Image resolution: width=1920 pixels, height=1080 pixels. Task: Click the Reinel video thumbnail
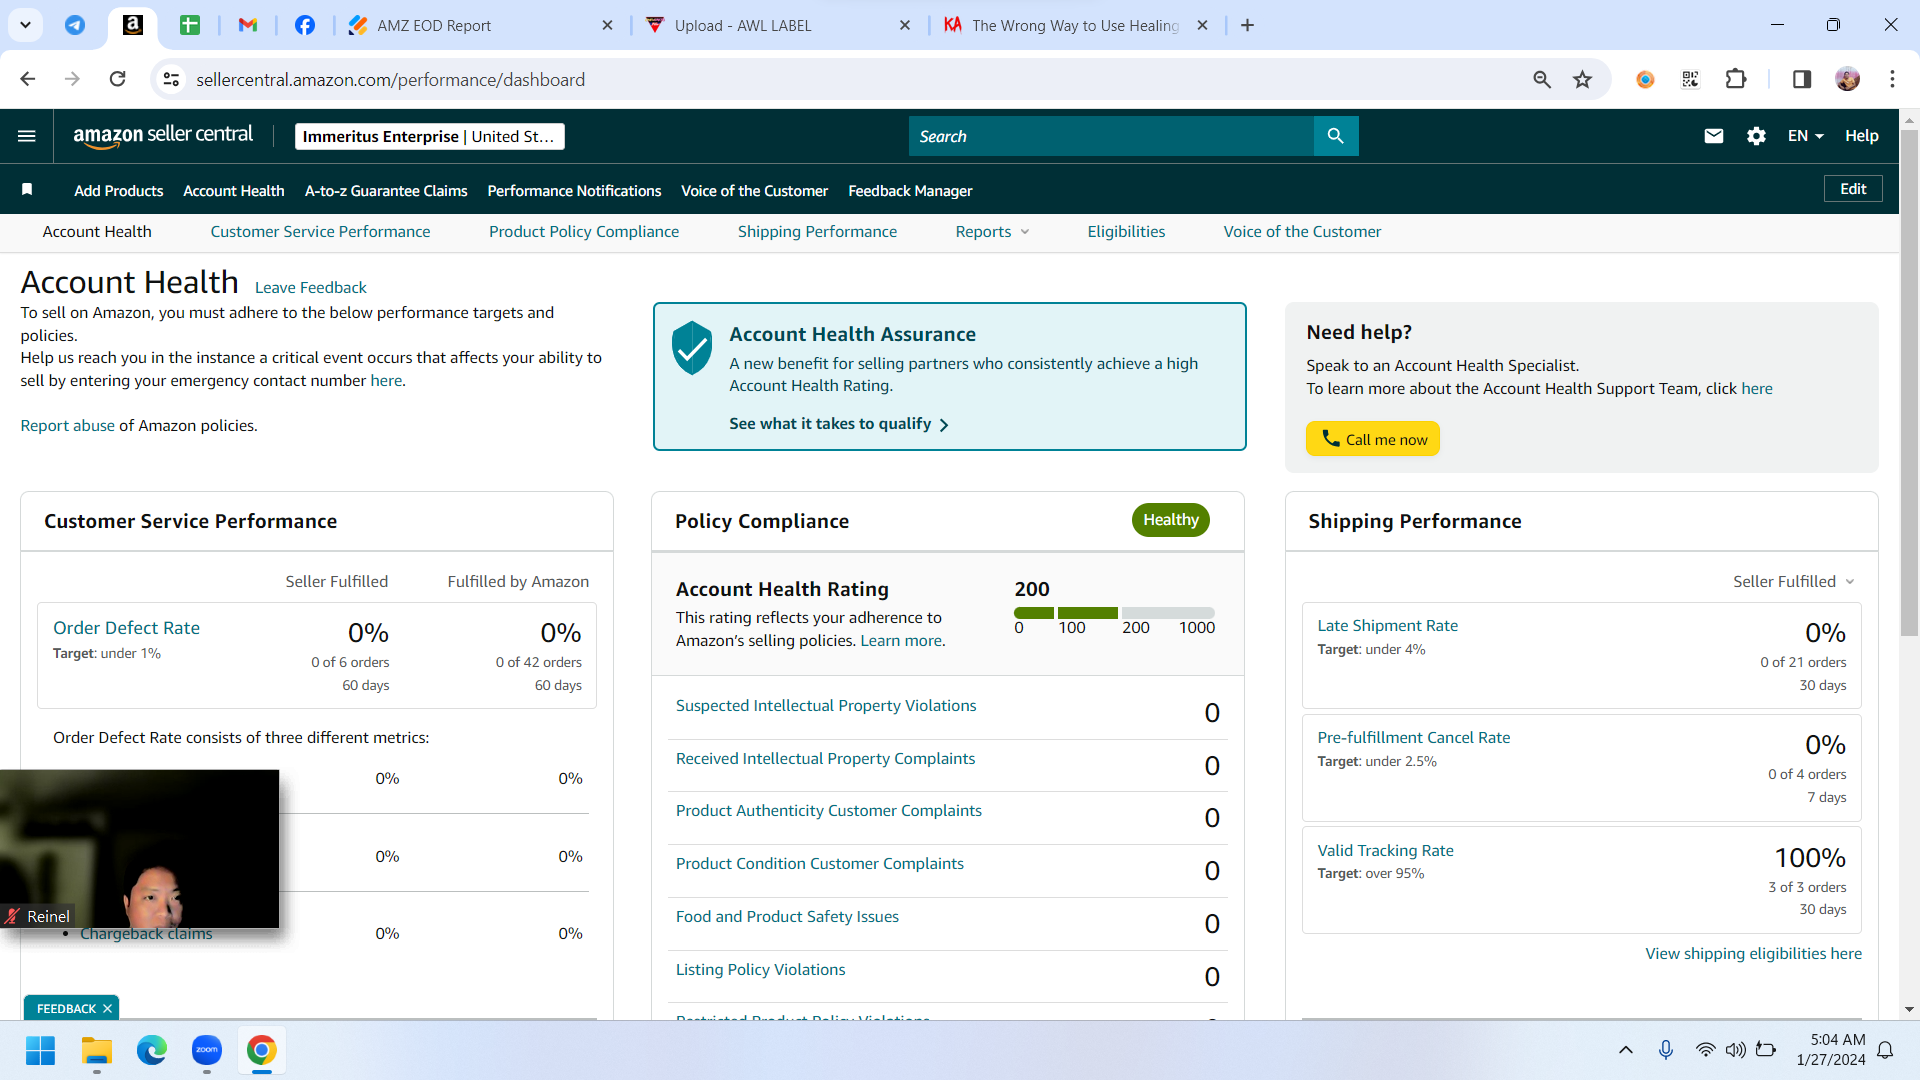click(139, 849)
